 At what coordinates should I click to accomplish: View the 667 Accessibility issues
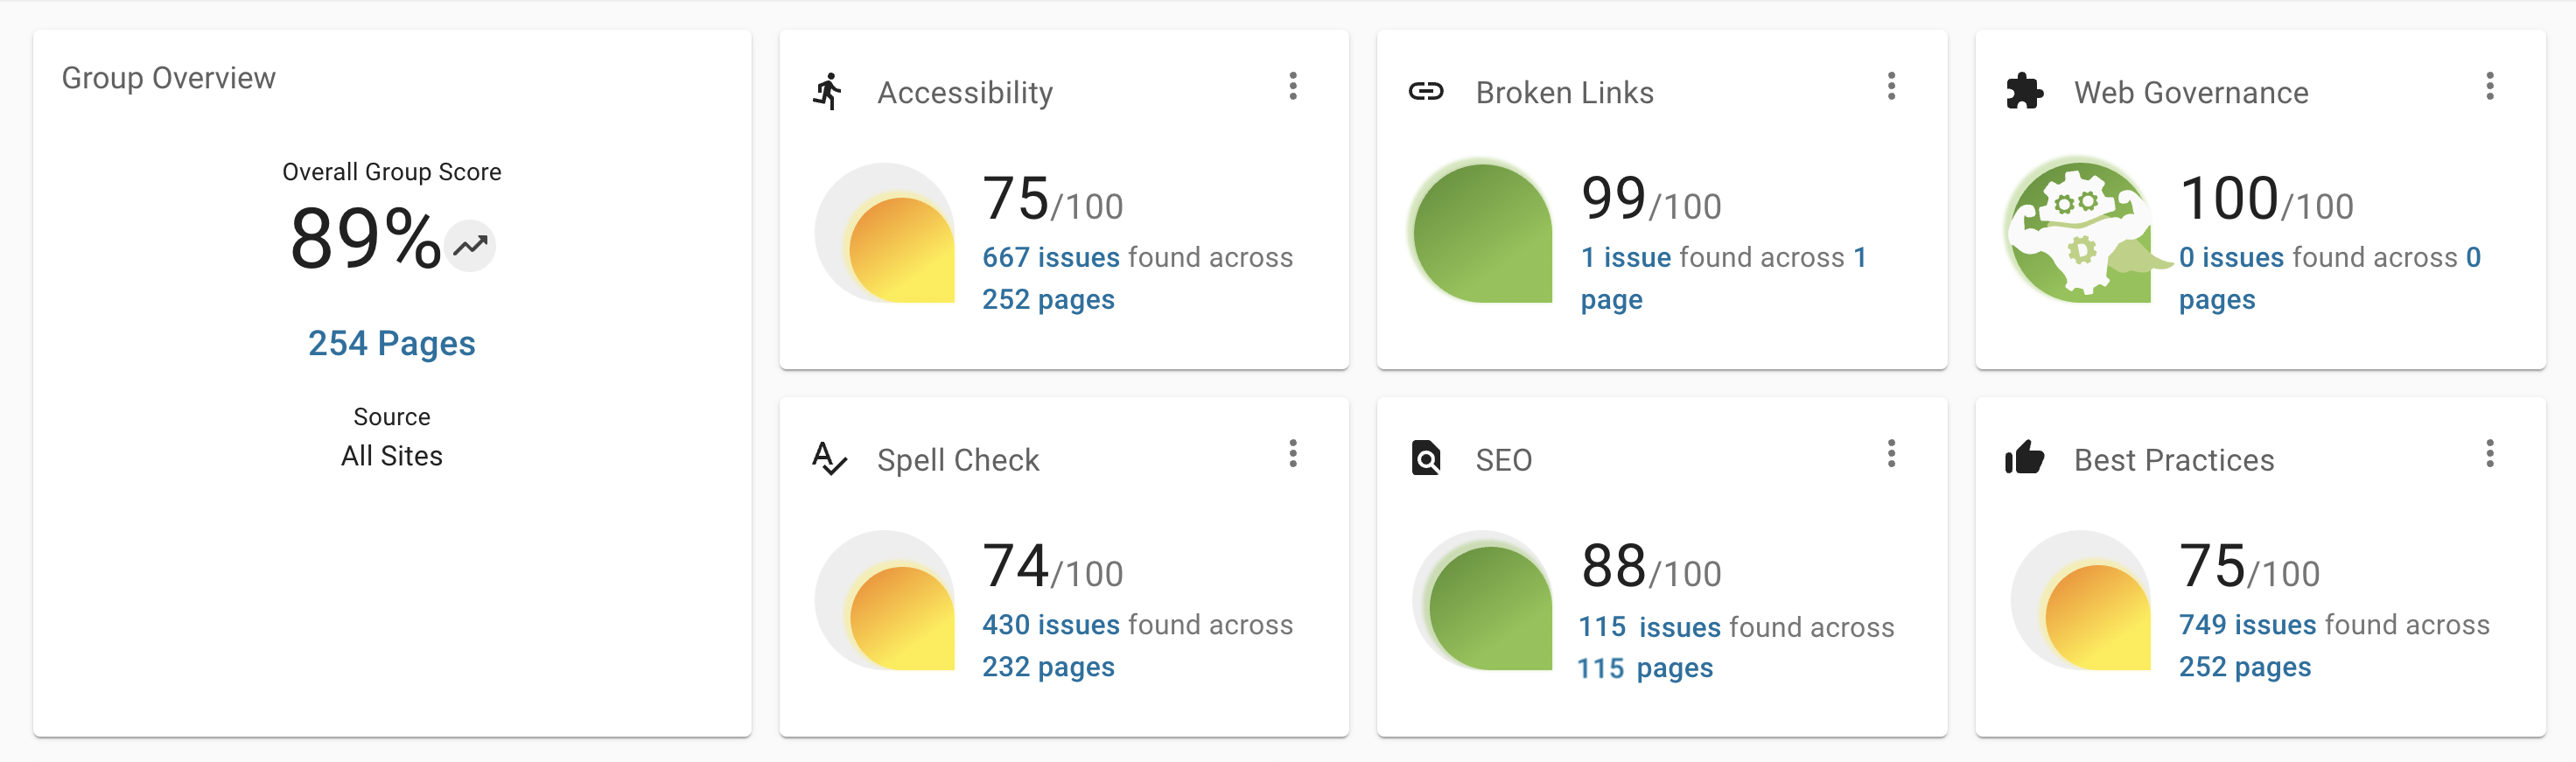(x=1049, y=257)
